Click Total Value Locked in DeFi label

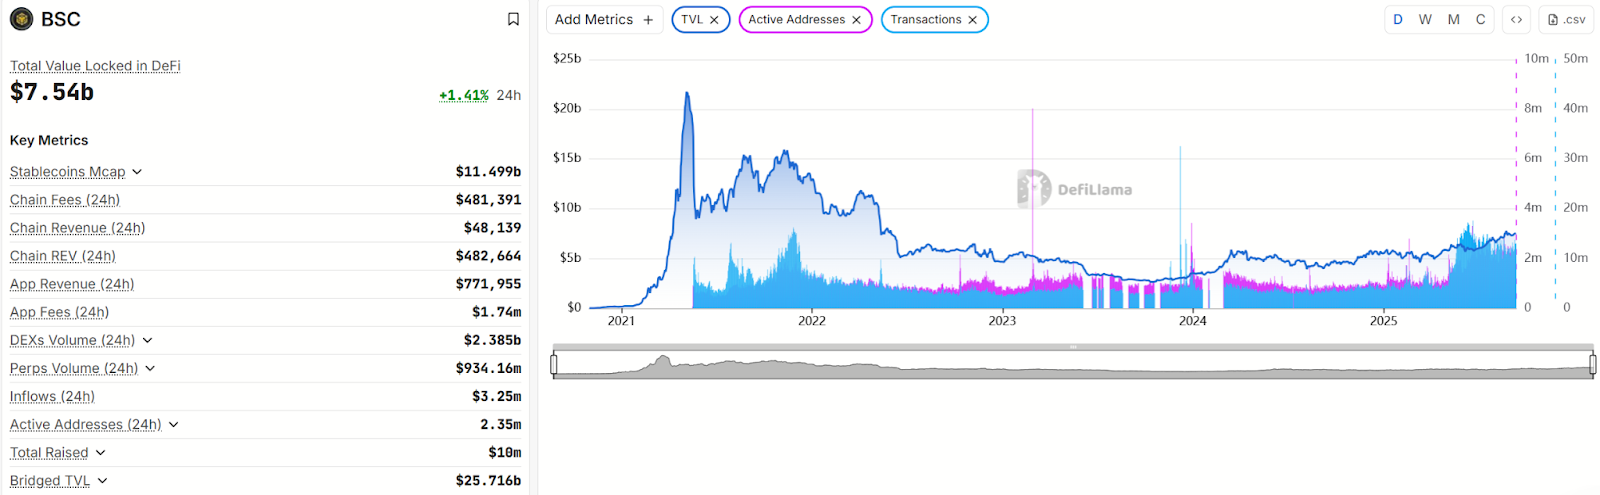[x=95, y=66]
